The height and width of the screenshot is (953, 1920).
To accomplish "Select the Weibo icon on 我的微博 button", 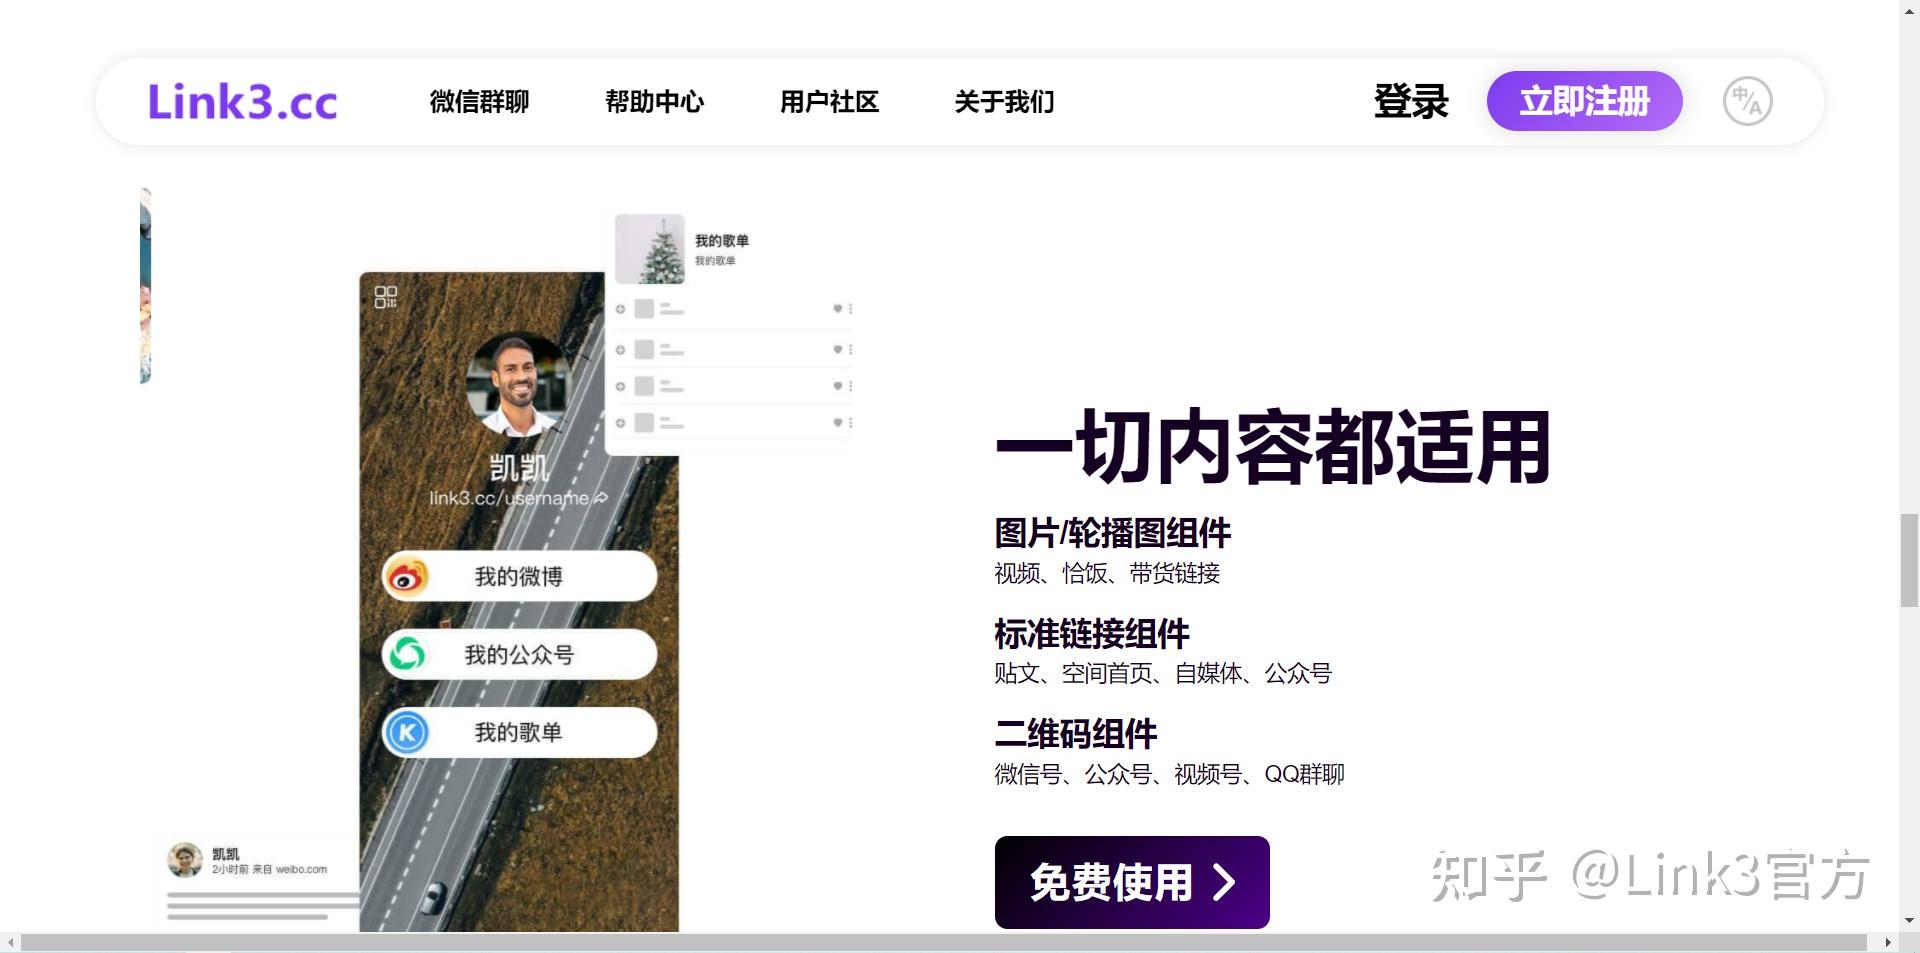I will (406, 575).
